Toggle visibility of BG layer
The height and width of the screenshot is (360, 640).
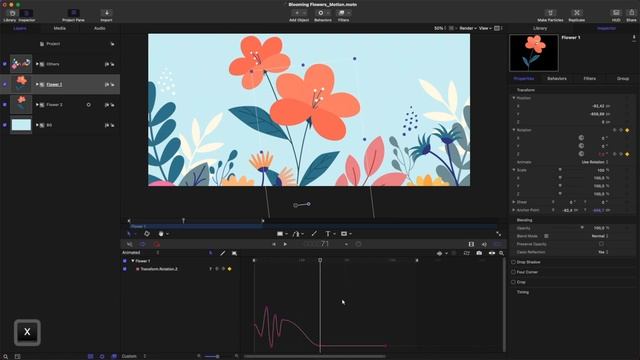(x=4, y=125)
